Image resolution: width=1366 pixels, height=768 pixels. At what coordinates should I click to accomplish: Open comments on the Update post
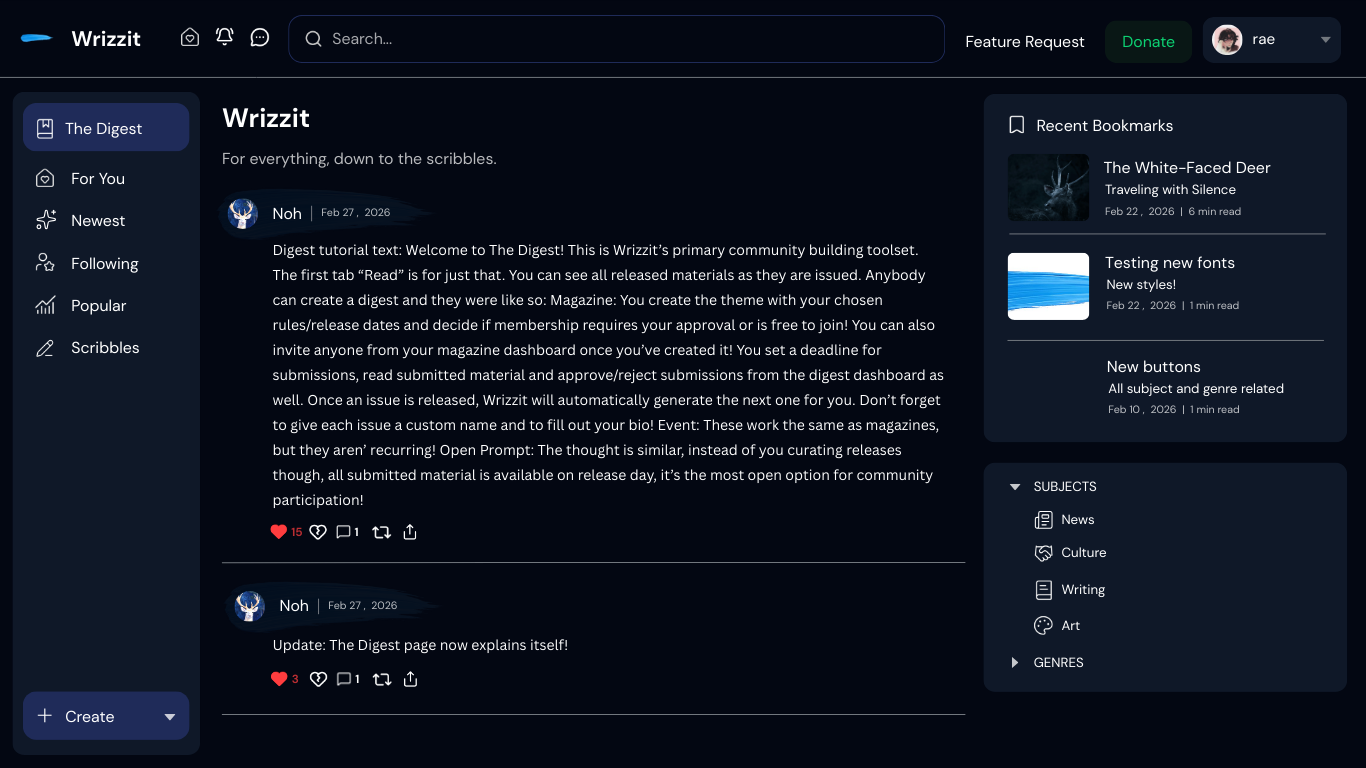coord(347,679)
